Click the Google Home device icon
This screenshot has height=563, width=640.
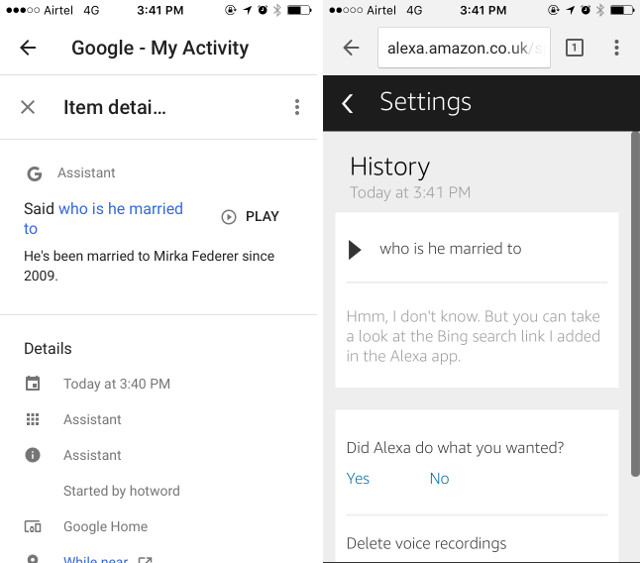pyautogui.click(x=33, y=526)
